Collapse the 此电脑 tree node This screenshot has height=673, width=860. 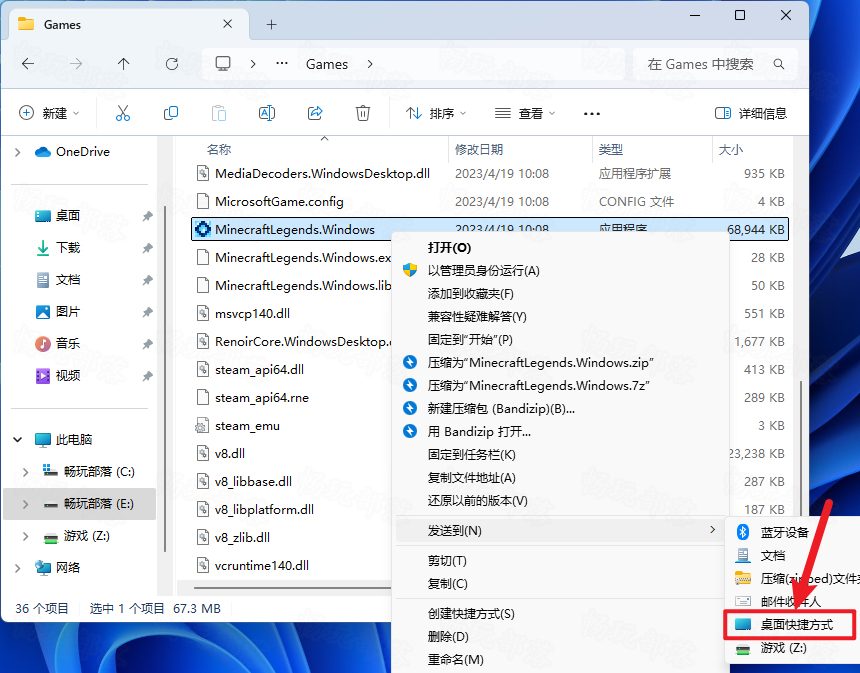pos(18,439)
